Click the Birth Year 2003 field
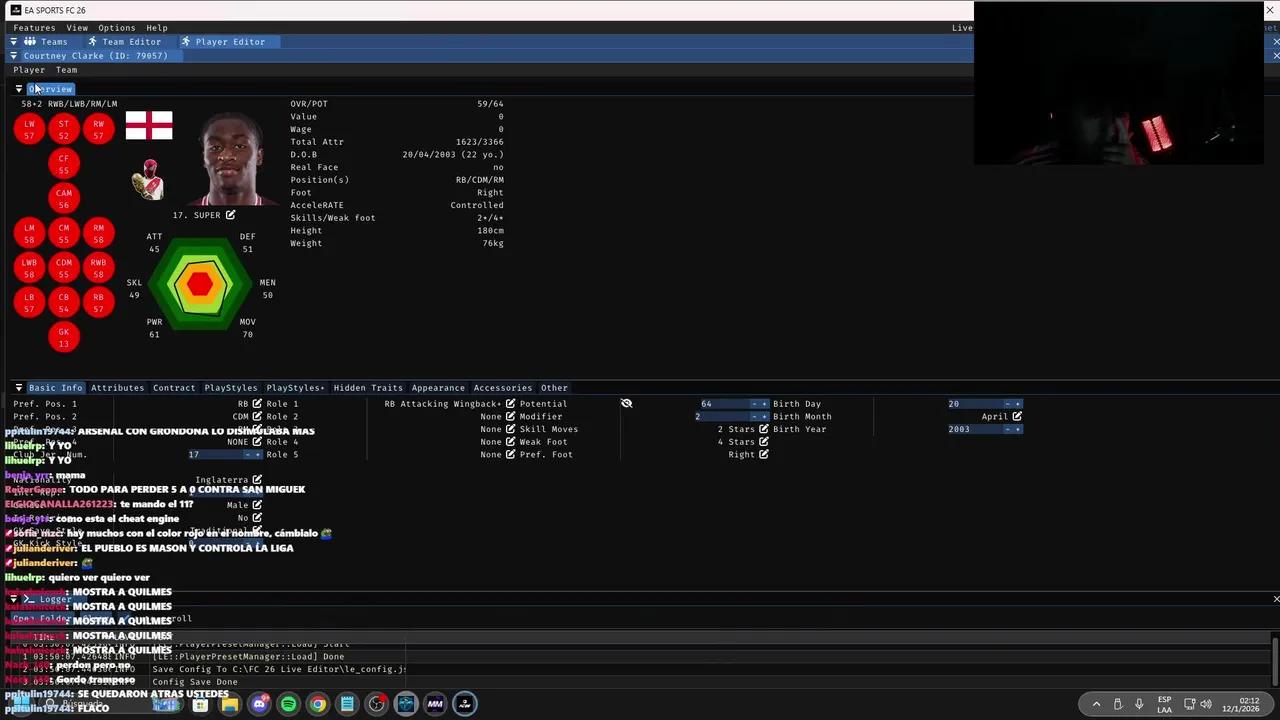 coord(975,429)
